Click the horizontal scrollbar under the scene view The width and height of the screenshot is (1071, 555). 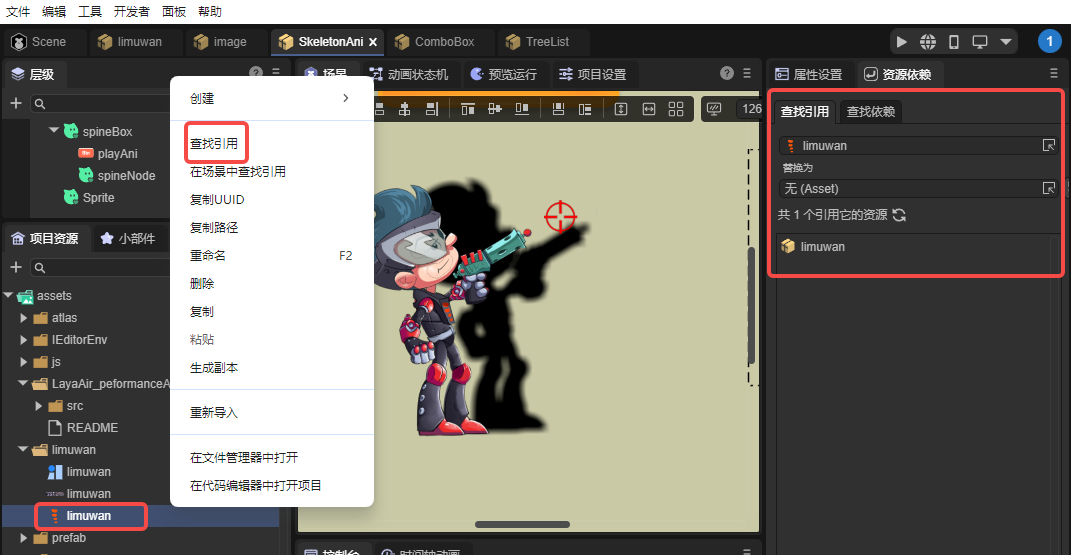click(522, 524)
